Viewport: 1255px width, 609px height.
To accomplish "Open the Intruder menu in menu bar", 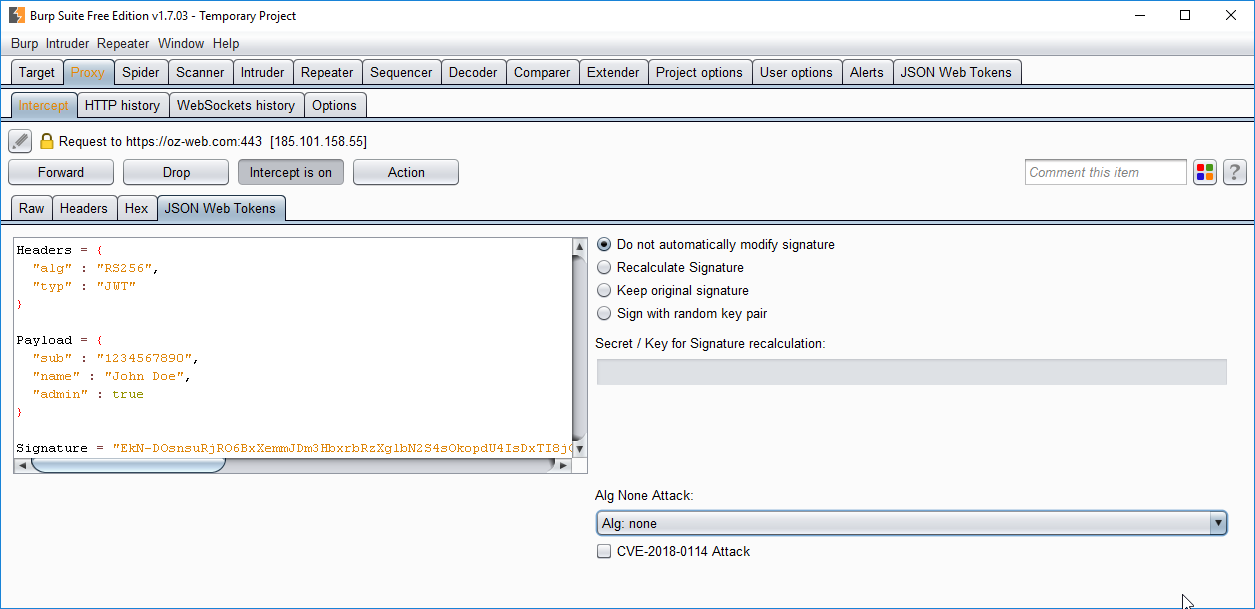I will 68,43.
